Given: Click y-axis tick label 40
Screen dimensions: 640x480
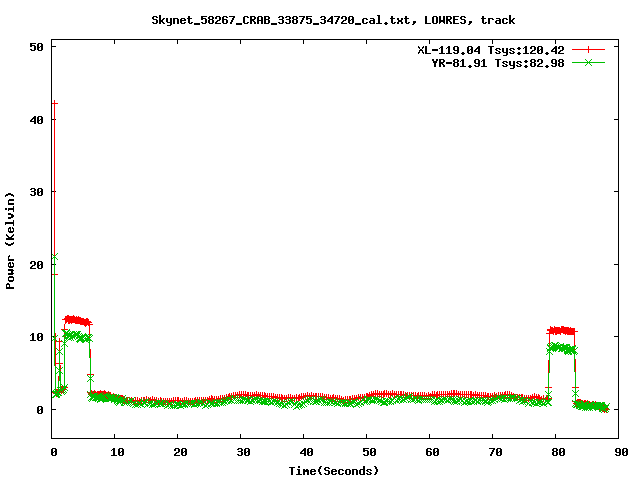Looking at the screenshot, I should [36, 120].
